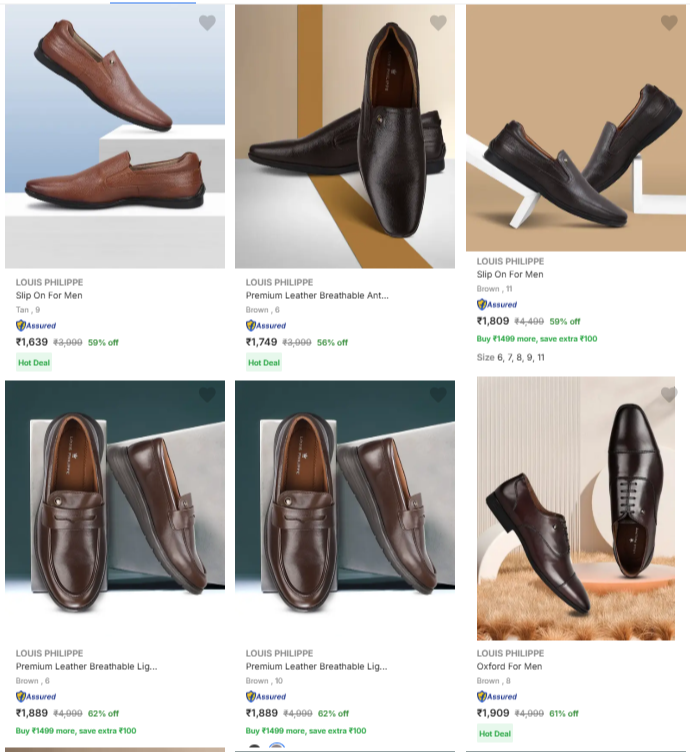Click Assured badge under Tan, 9 listing
This screenshot has width=690, height=753.
(37, 325)
